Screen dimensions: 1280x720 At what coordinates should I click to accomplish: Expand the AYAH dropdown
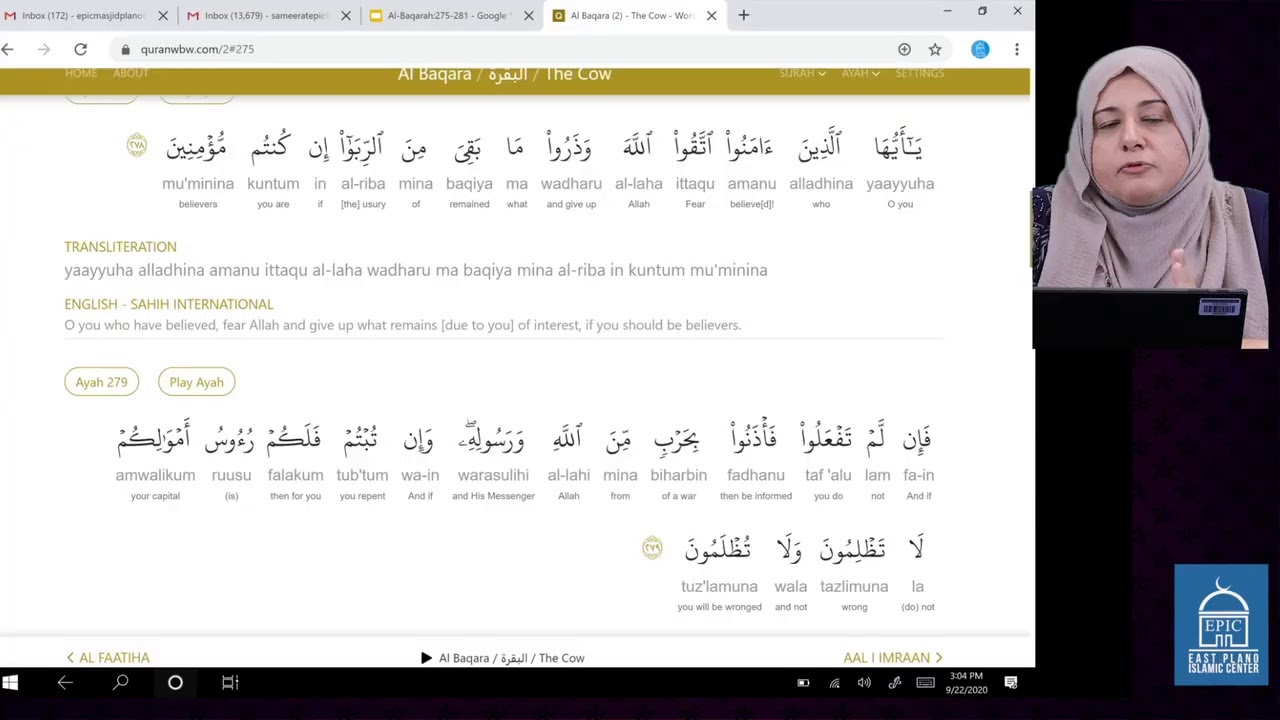860,73
